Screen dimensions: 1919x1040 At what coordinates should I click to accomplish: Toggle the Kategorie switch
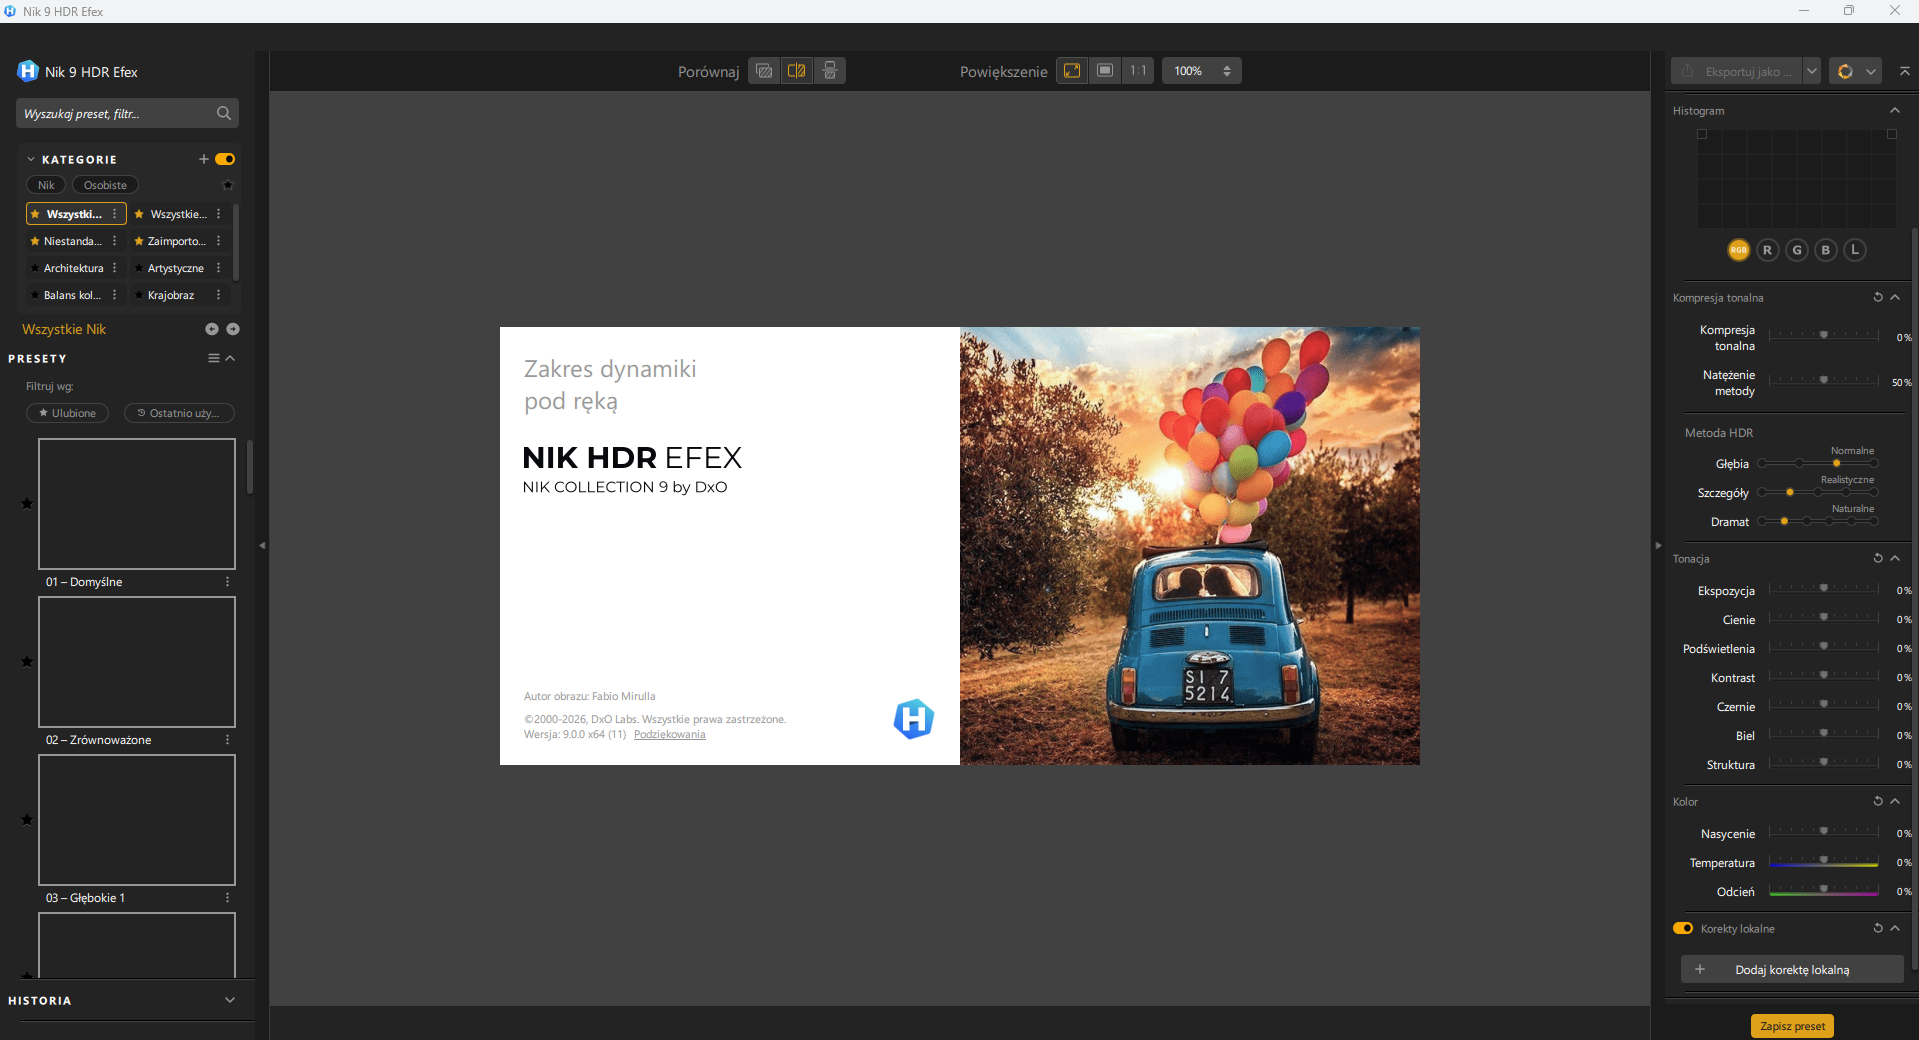(x=225, y=159)
